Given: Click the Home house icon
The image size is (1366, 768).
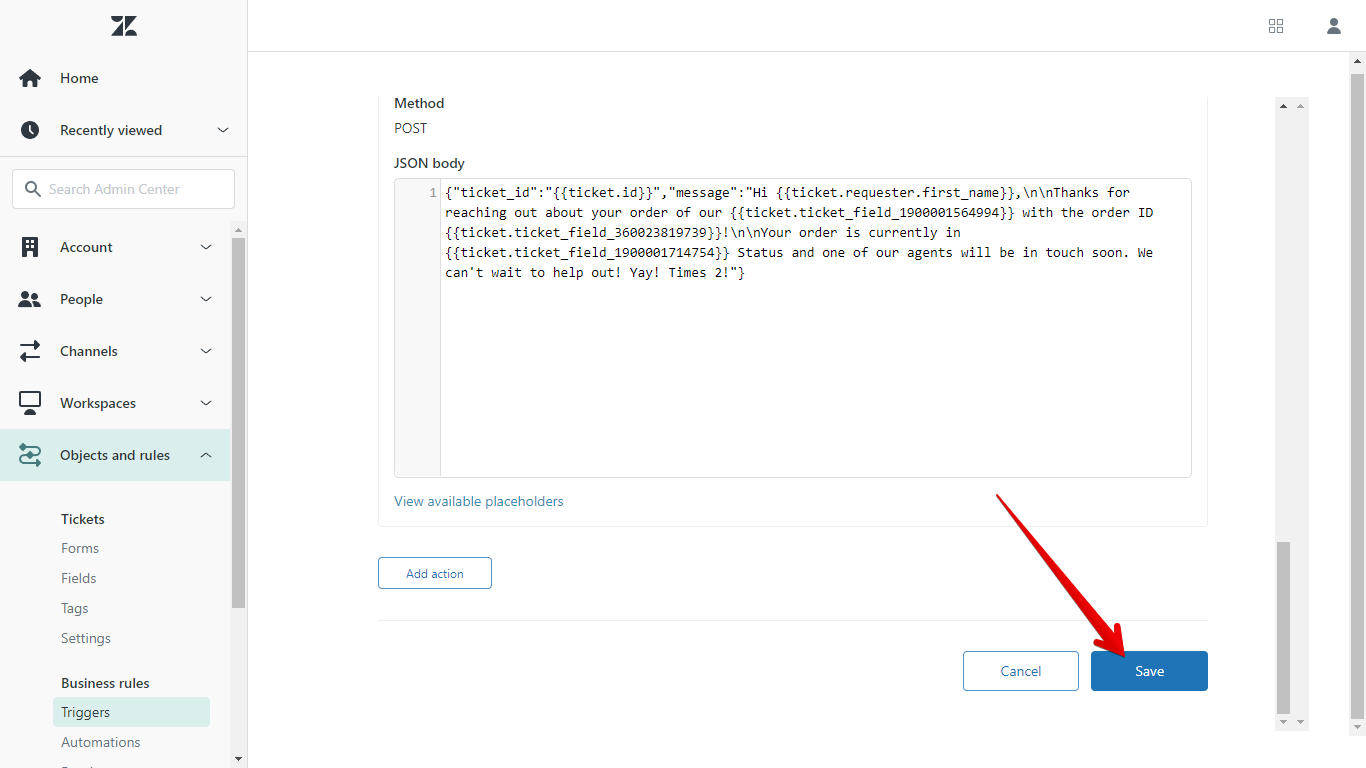Looking at the screenshot, I should [30, 78].
